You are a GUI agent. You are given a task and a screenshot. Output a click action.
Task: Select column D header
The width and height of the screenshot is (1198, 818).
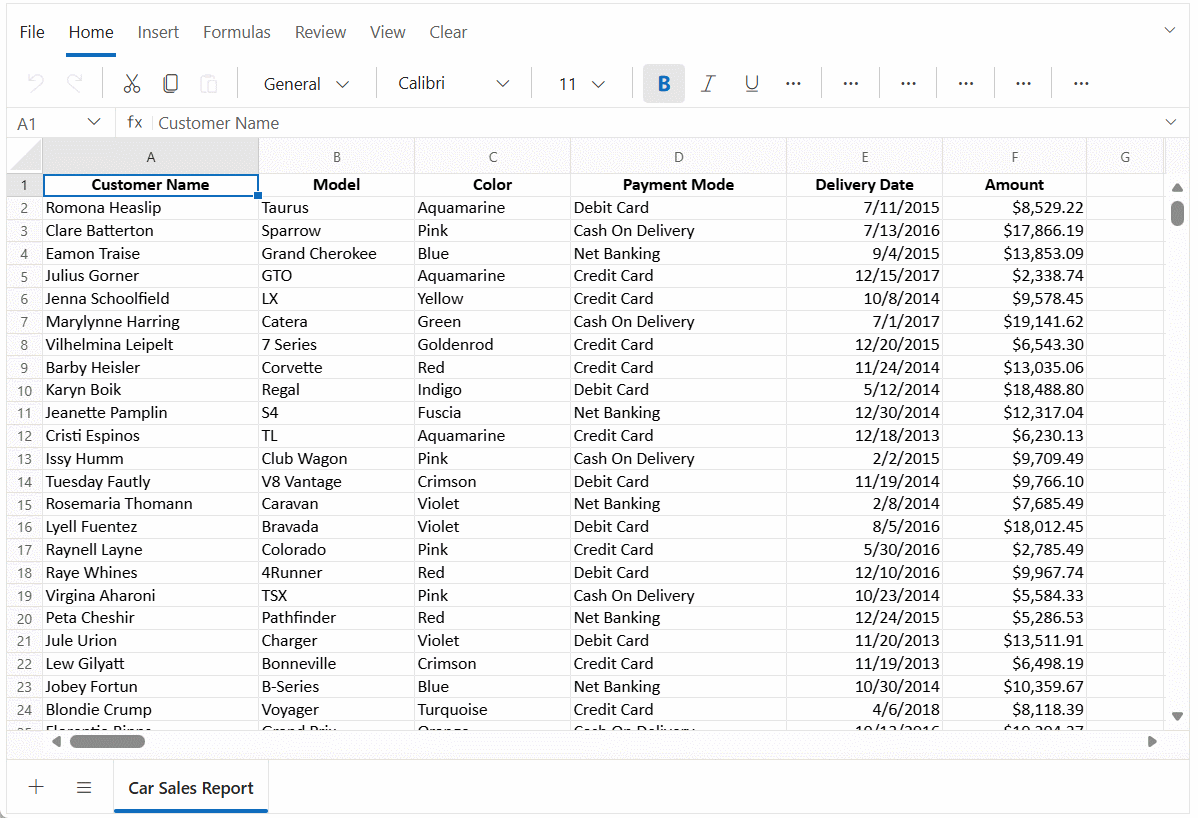click(678, 157)
